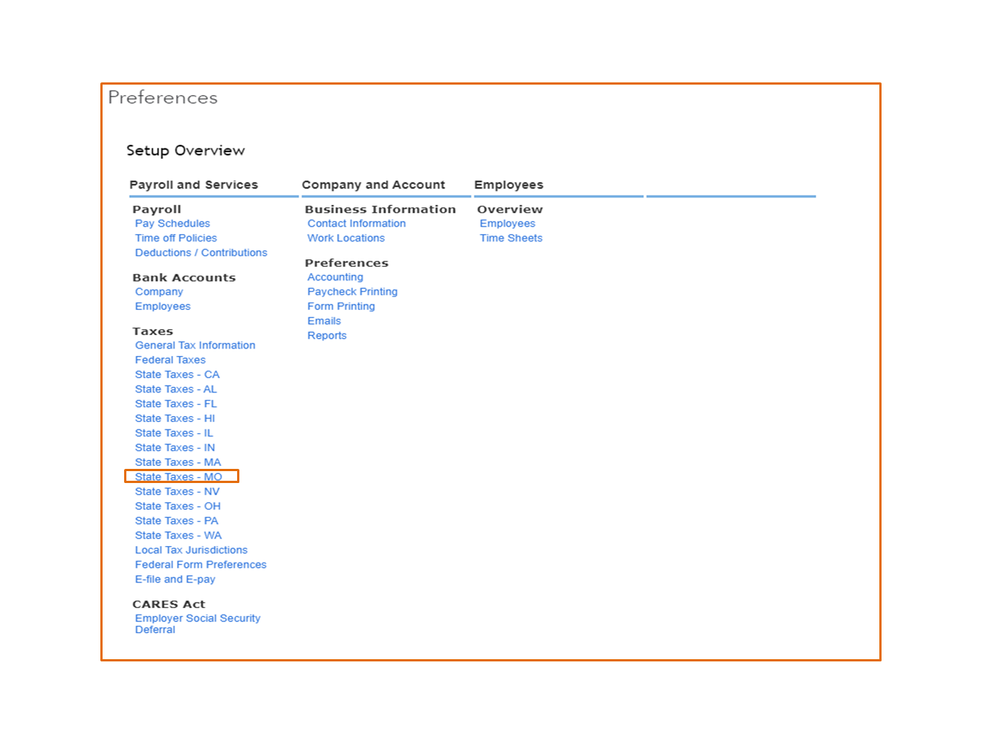Open Employees bank accounts link
The image size is (999, 749).
(162, 307)
